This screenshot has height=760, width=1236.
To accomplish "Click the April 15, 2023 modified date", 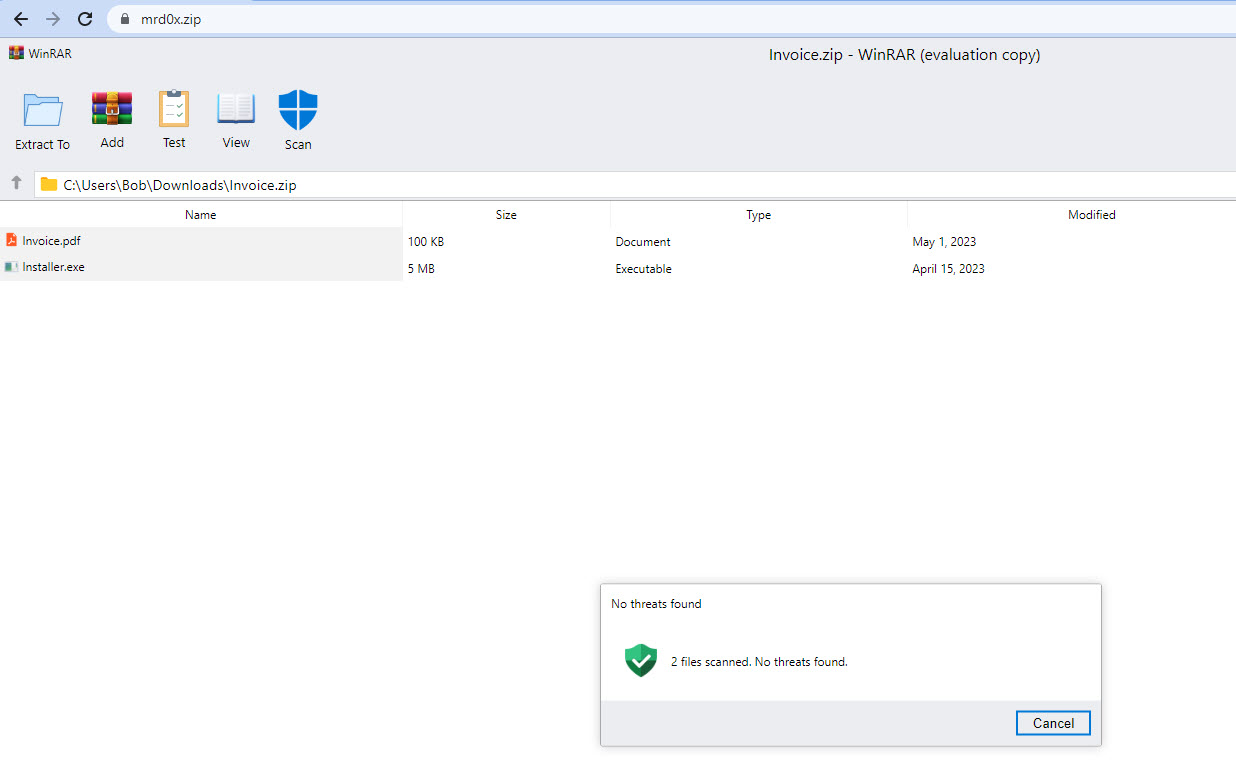I will 949,269.
